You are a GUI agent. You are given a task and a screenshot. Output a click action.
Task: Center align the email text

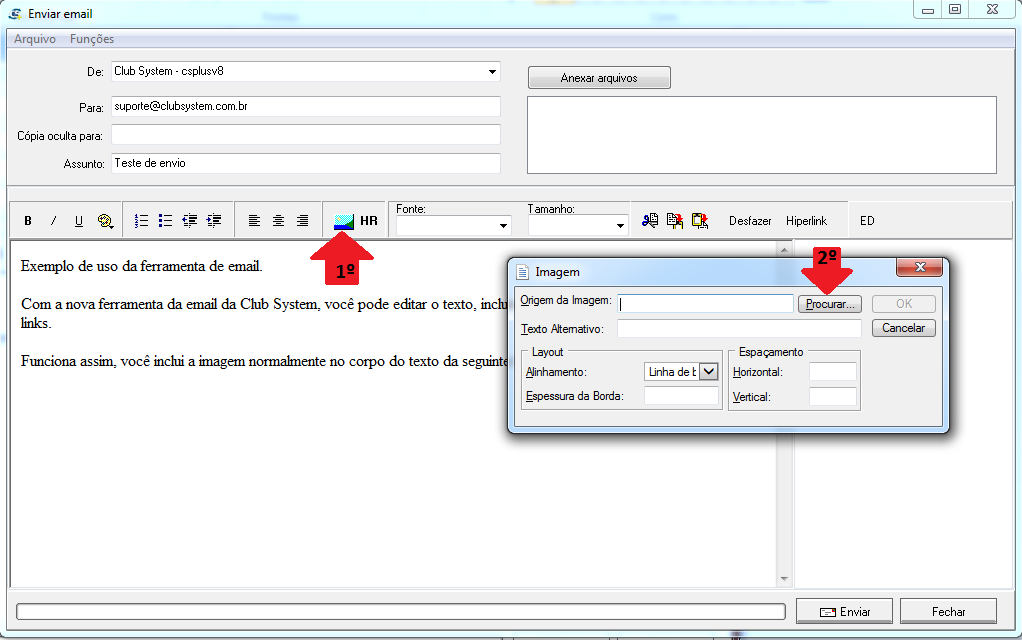[x=278, y=221]
